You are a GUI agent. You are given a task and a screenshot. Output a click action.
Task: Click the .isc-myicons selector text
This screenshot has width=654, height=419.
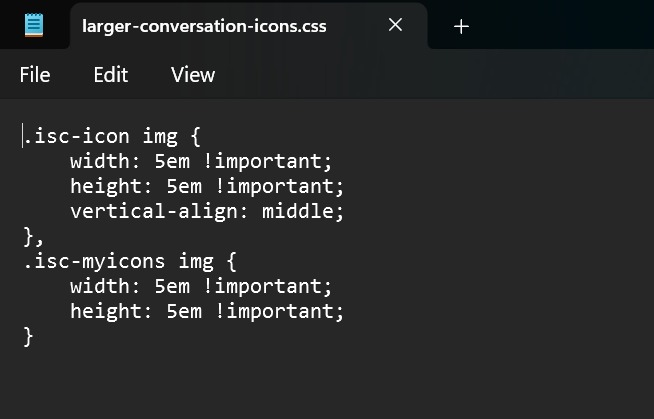coord(95,262)
